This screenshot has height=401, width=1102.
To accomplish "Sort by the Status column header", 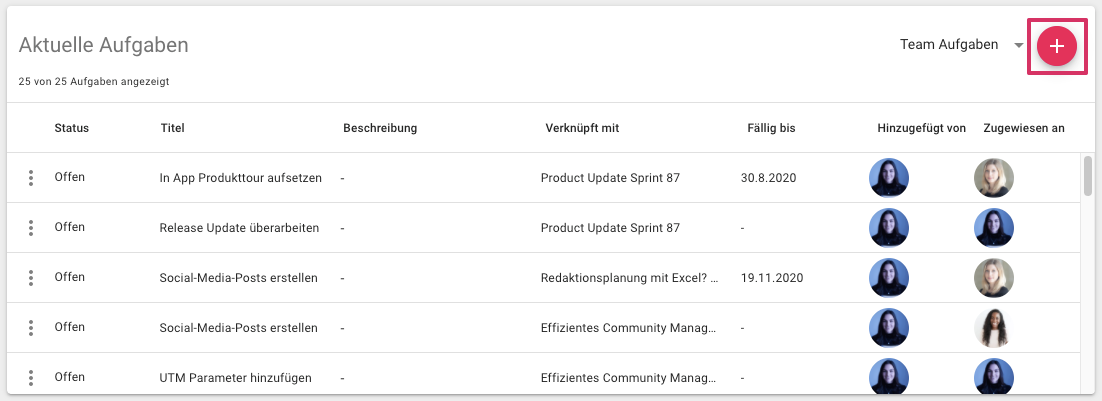I will [x=72, y=128].
